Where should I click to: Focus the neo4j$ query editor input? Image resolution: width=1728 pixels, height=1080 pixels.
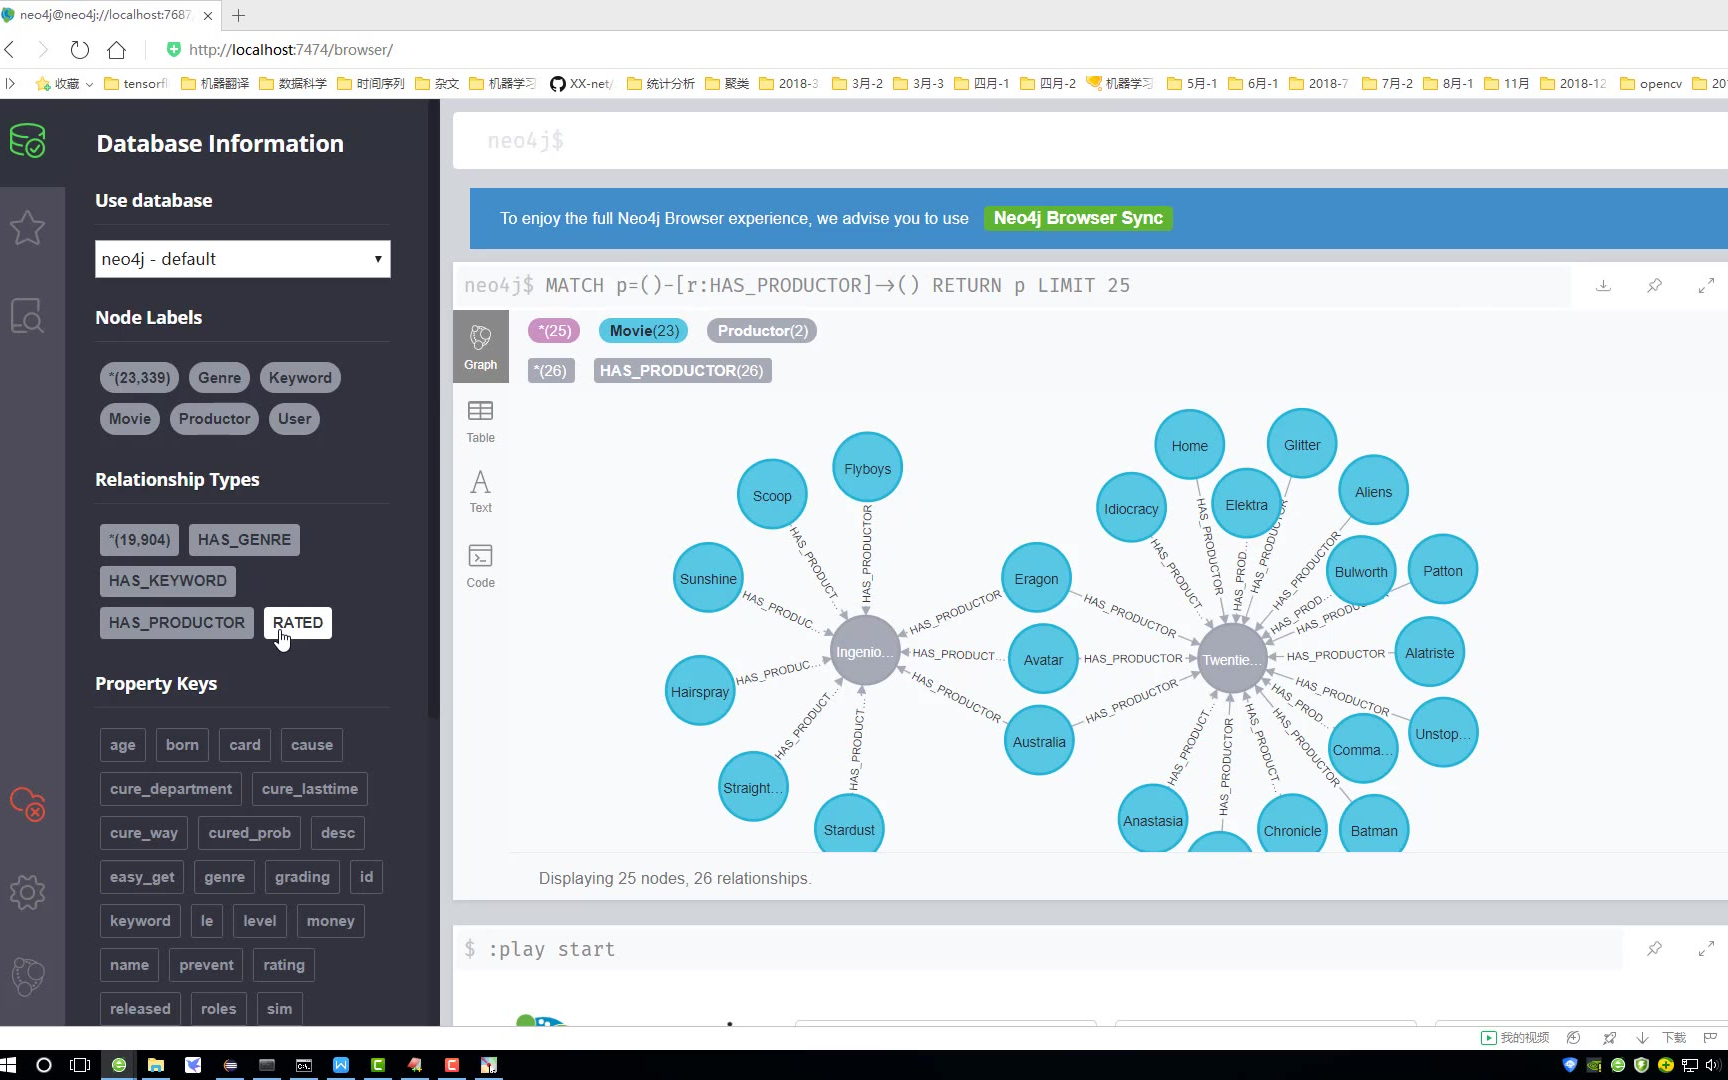pyautogui.click(x=1090, y=141)
